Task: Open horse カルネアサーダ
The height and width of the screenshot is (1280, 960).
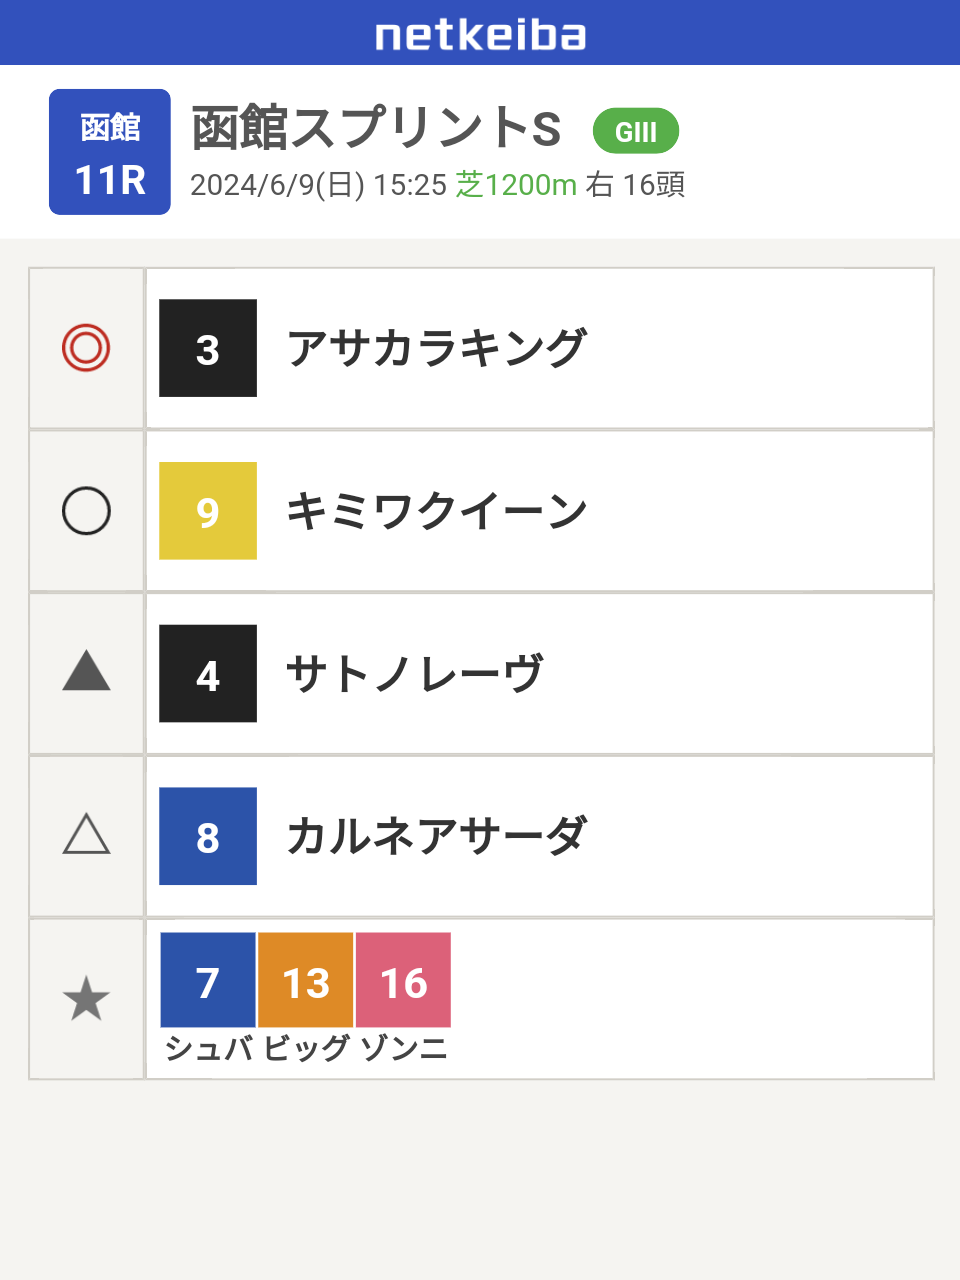Action: [x=436, y=836]
